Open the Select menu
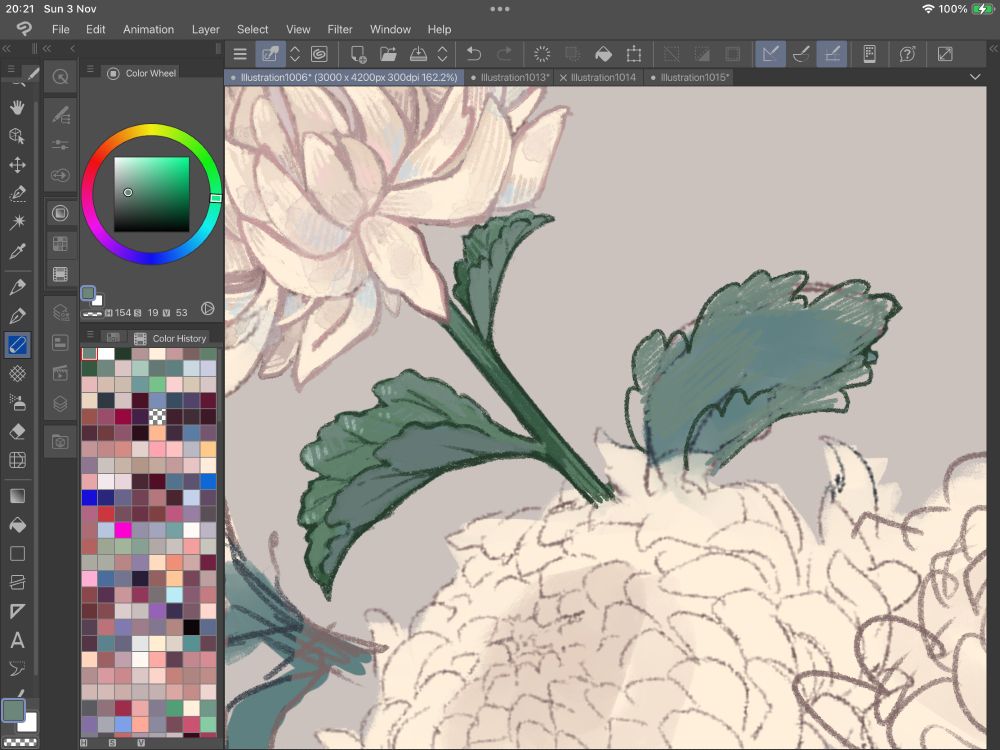Viewport: 1000px width, 750px height. (253, 29)
